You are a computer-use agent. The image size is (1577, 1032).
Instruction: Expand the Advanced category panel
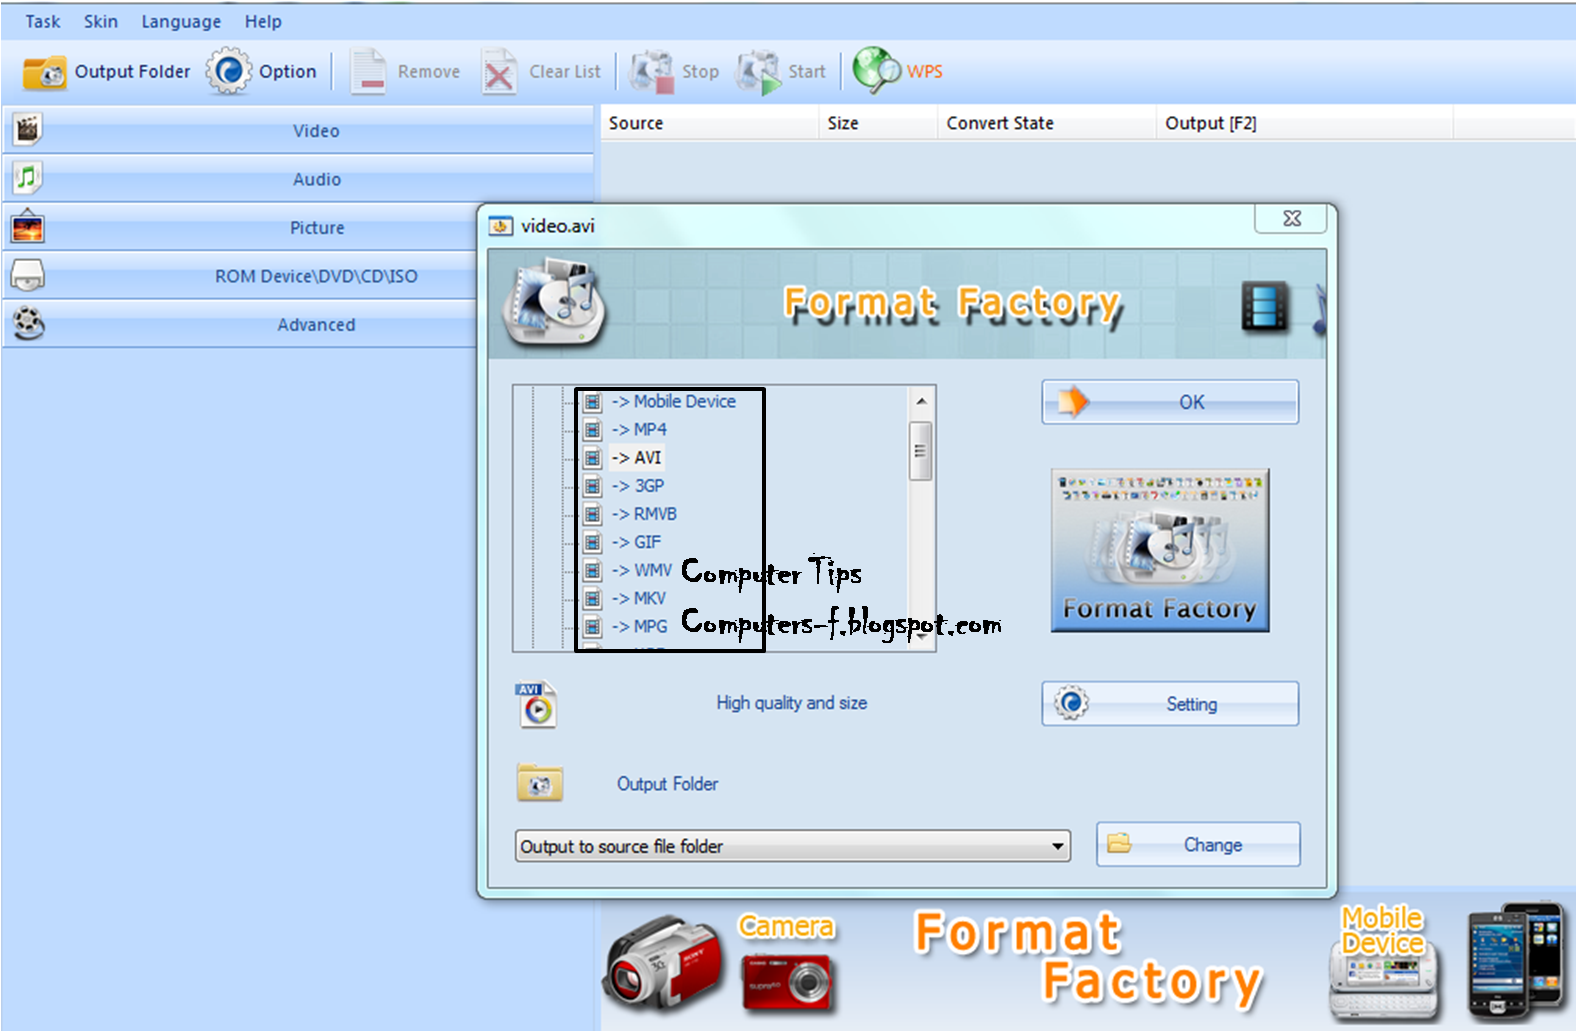[x=241, y=325]
